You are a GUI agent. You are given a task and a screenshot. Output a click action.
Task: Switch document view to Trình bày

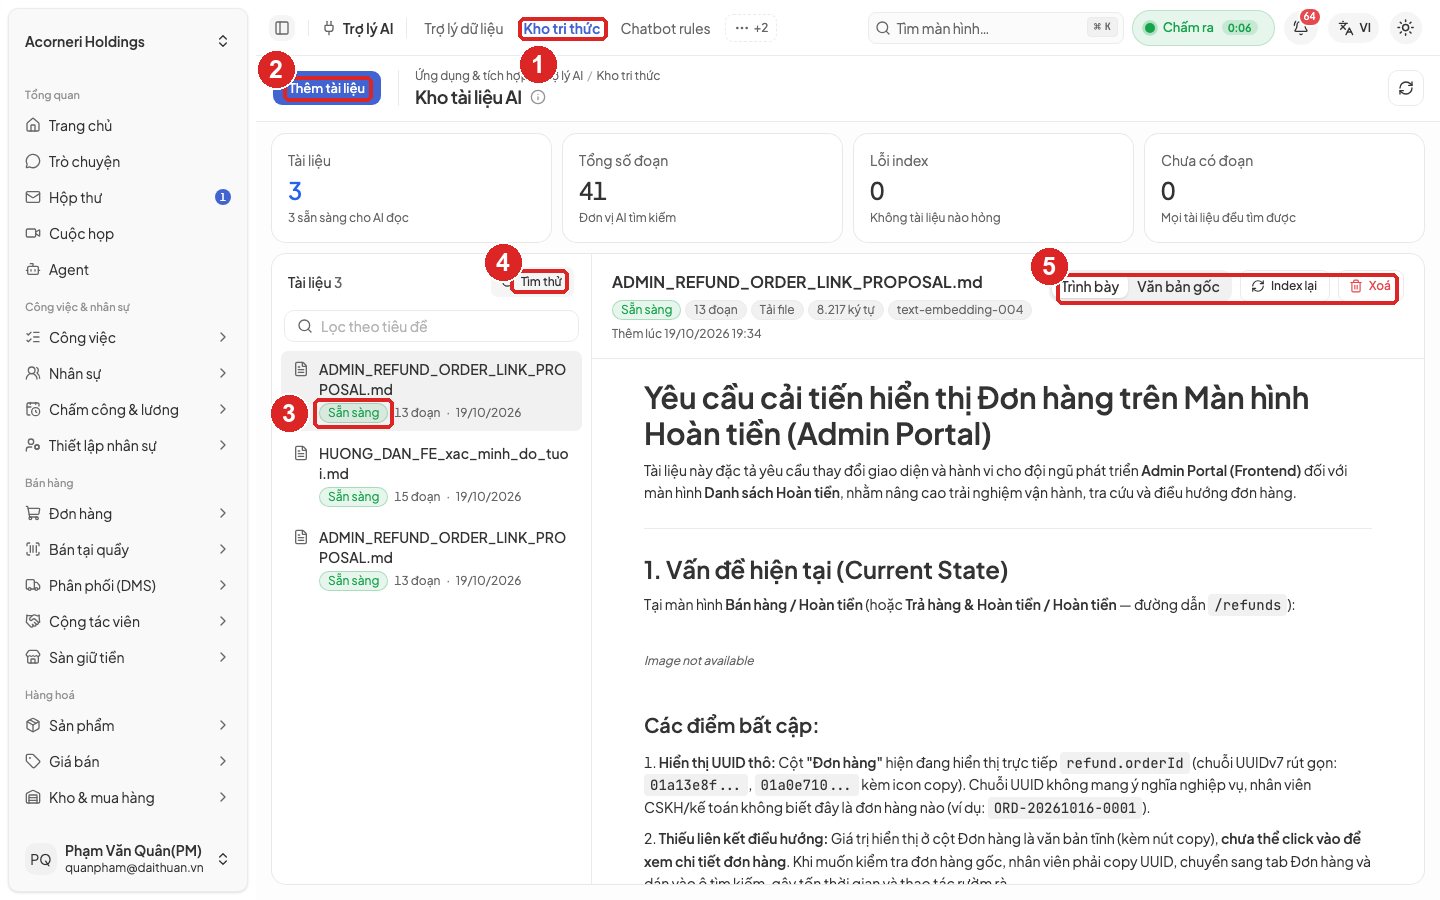1091,287
